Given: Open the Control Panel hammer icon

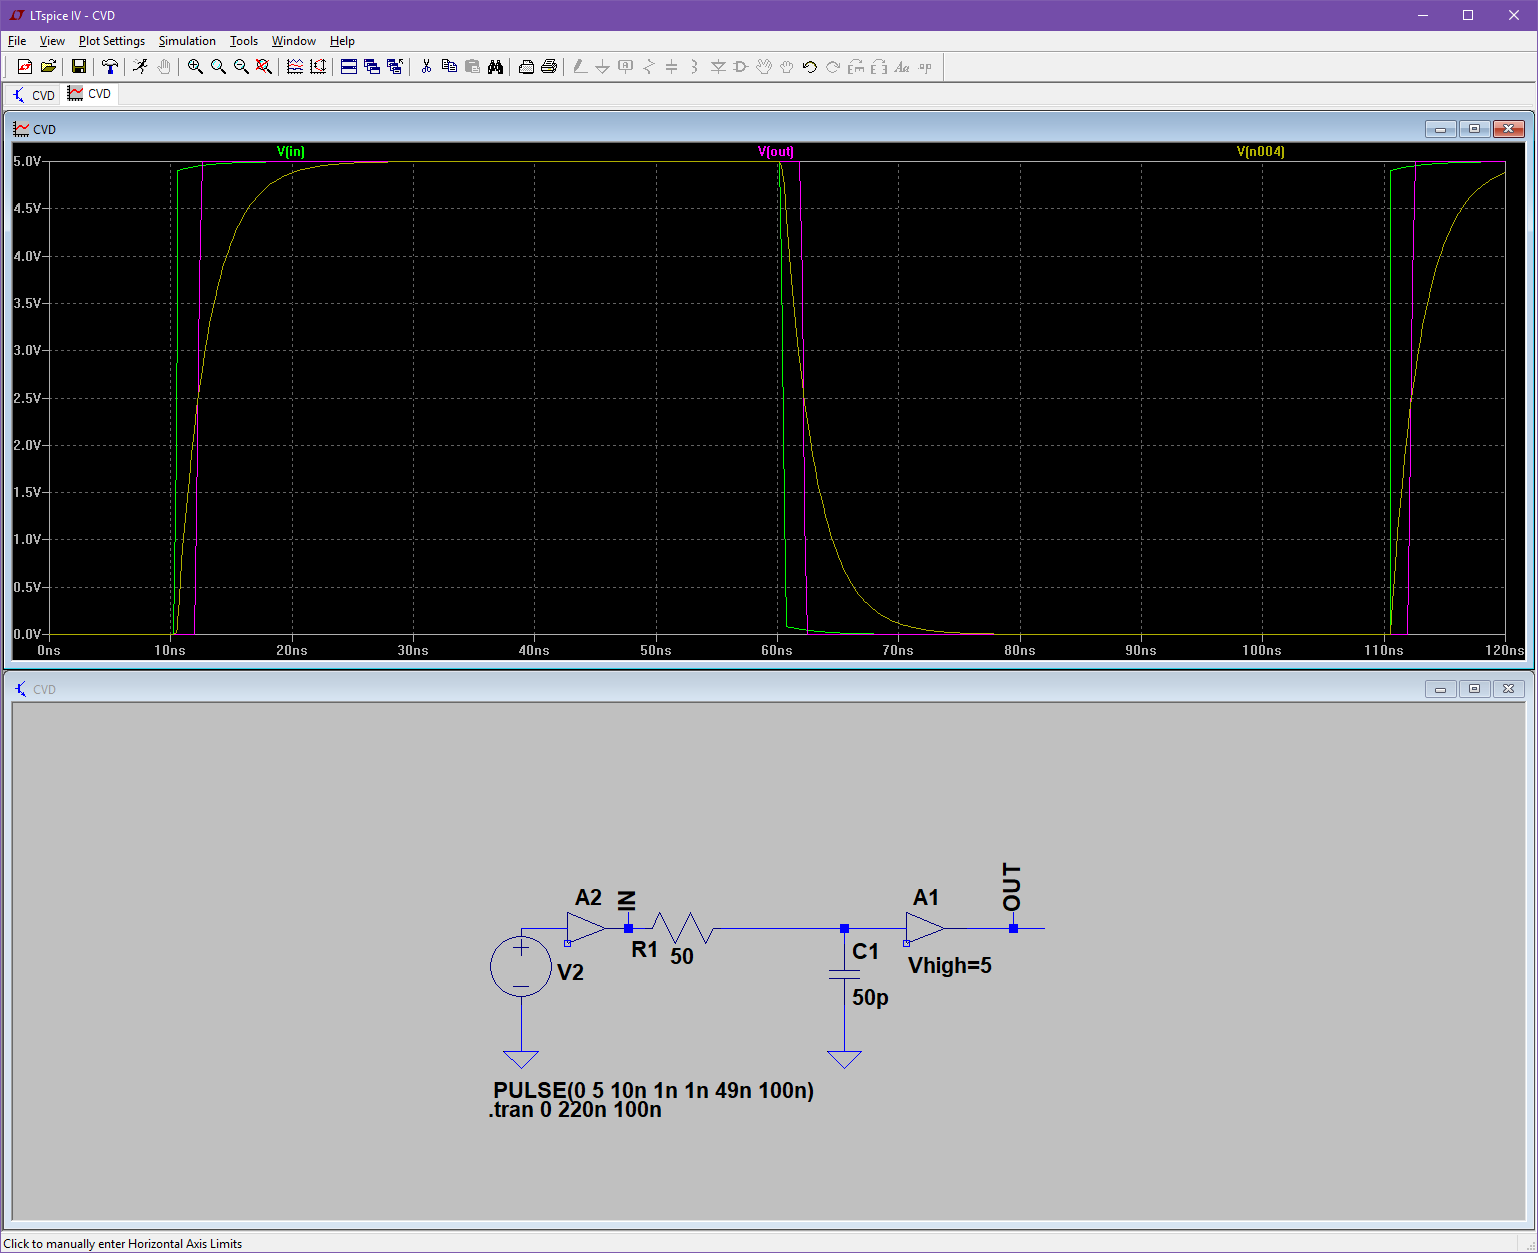Looking at the screenshot, I should click(110, 67).
